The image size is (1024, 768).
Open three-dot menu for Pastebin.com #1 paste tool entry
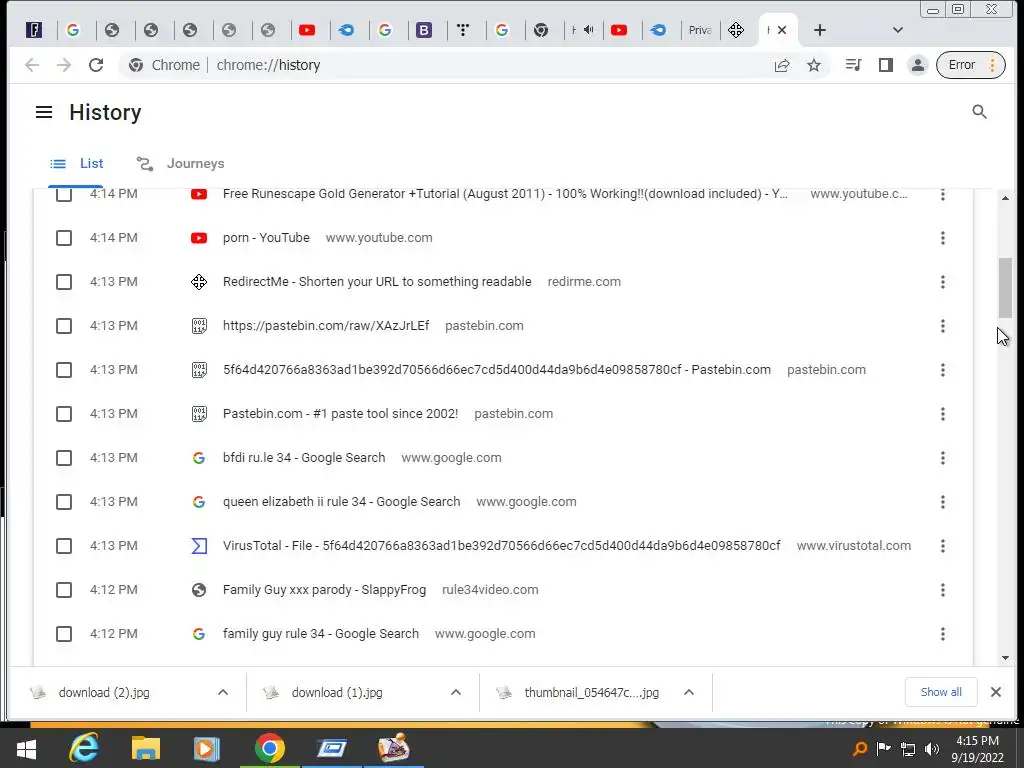click(x=942, y=414)
